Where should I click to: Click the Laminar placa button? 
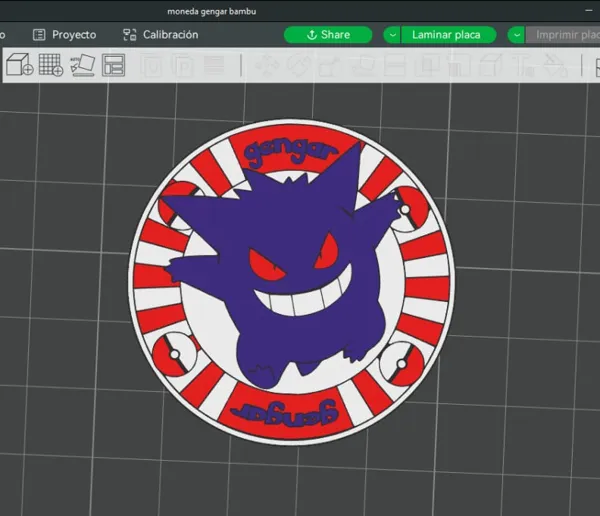pos(448,35)
